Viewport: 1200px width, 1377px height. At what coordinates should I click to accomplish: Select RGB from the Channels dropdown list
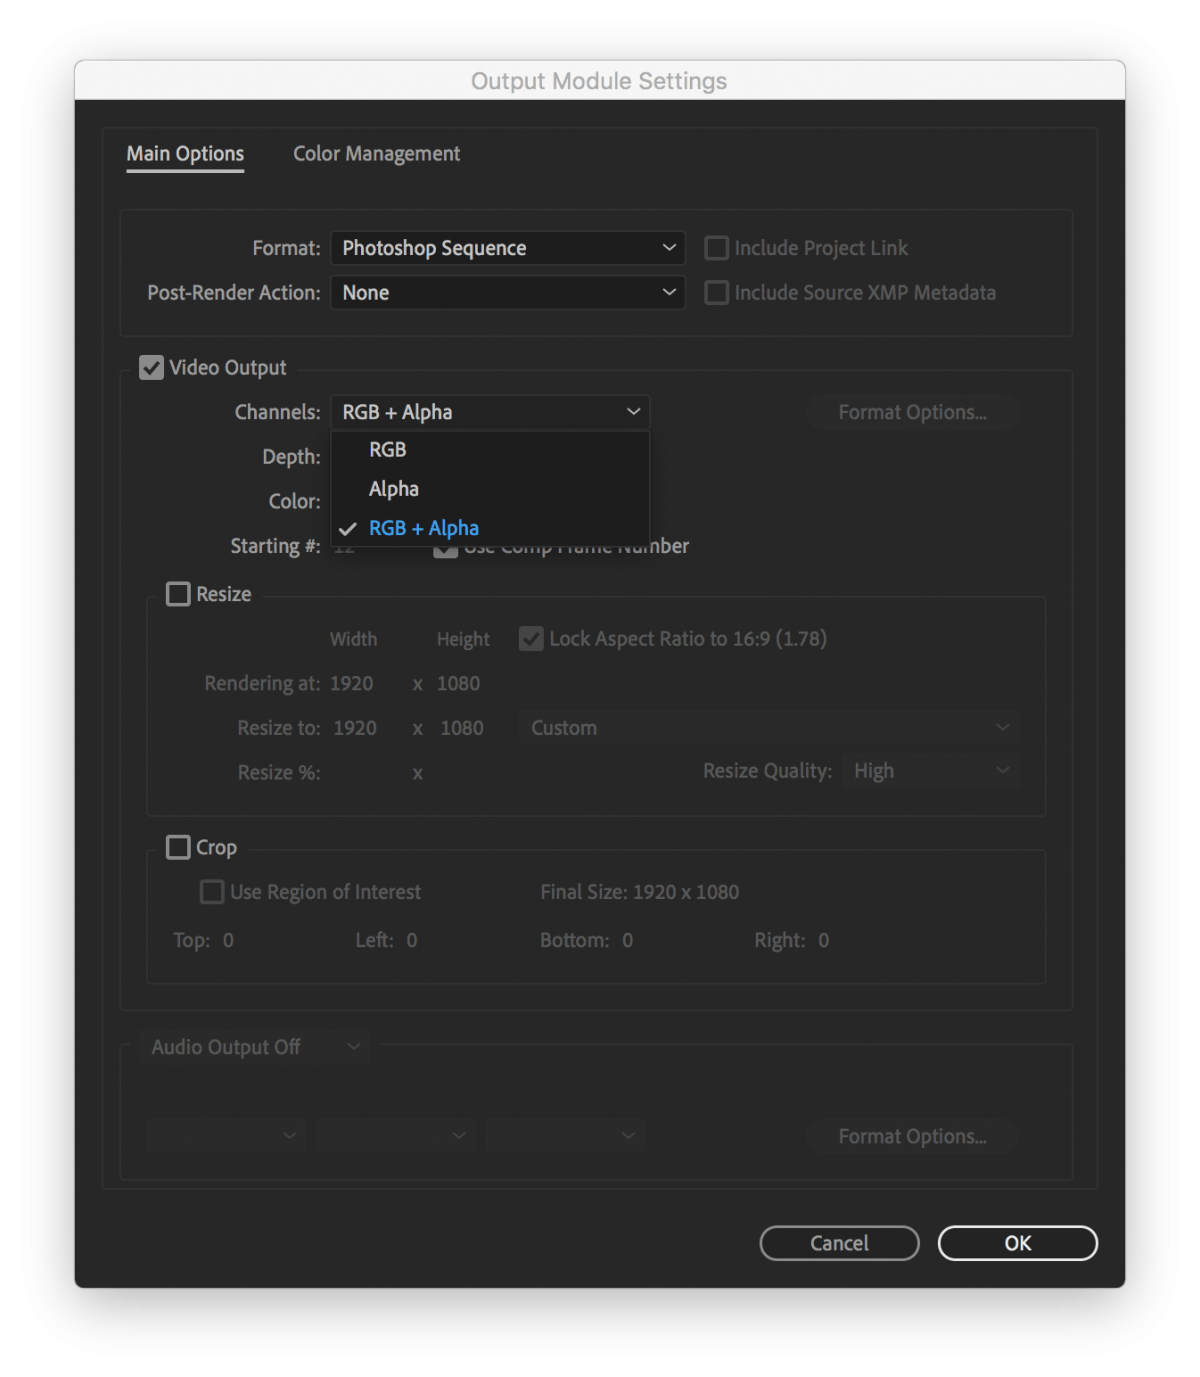(387, 449)
